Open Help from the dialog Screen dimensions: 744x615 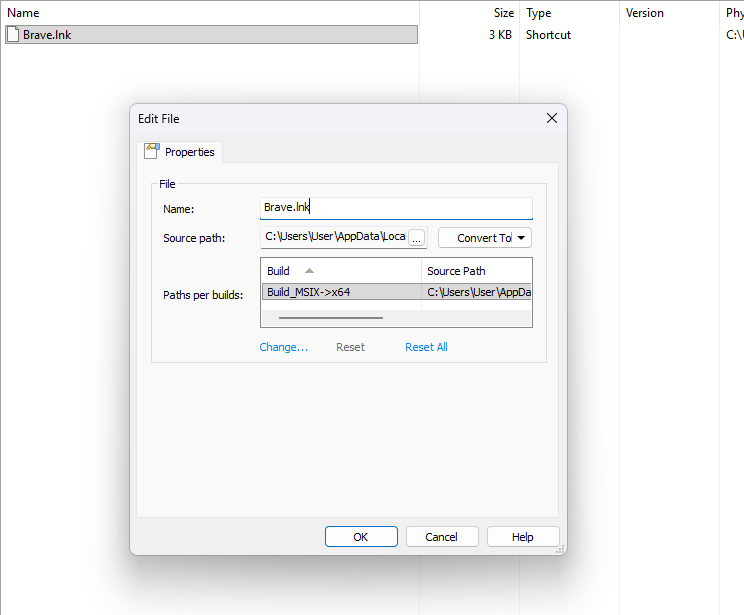coord(522,537)
